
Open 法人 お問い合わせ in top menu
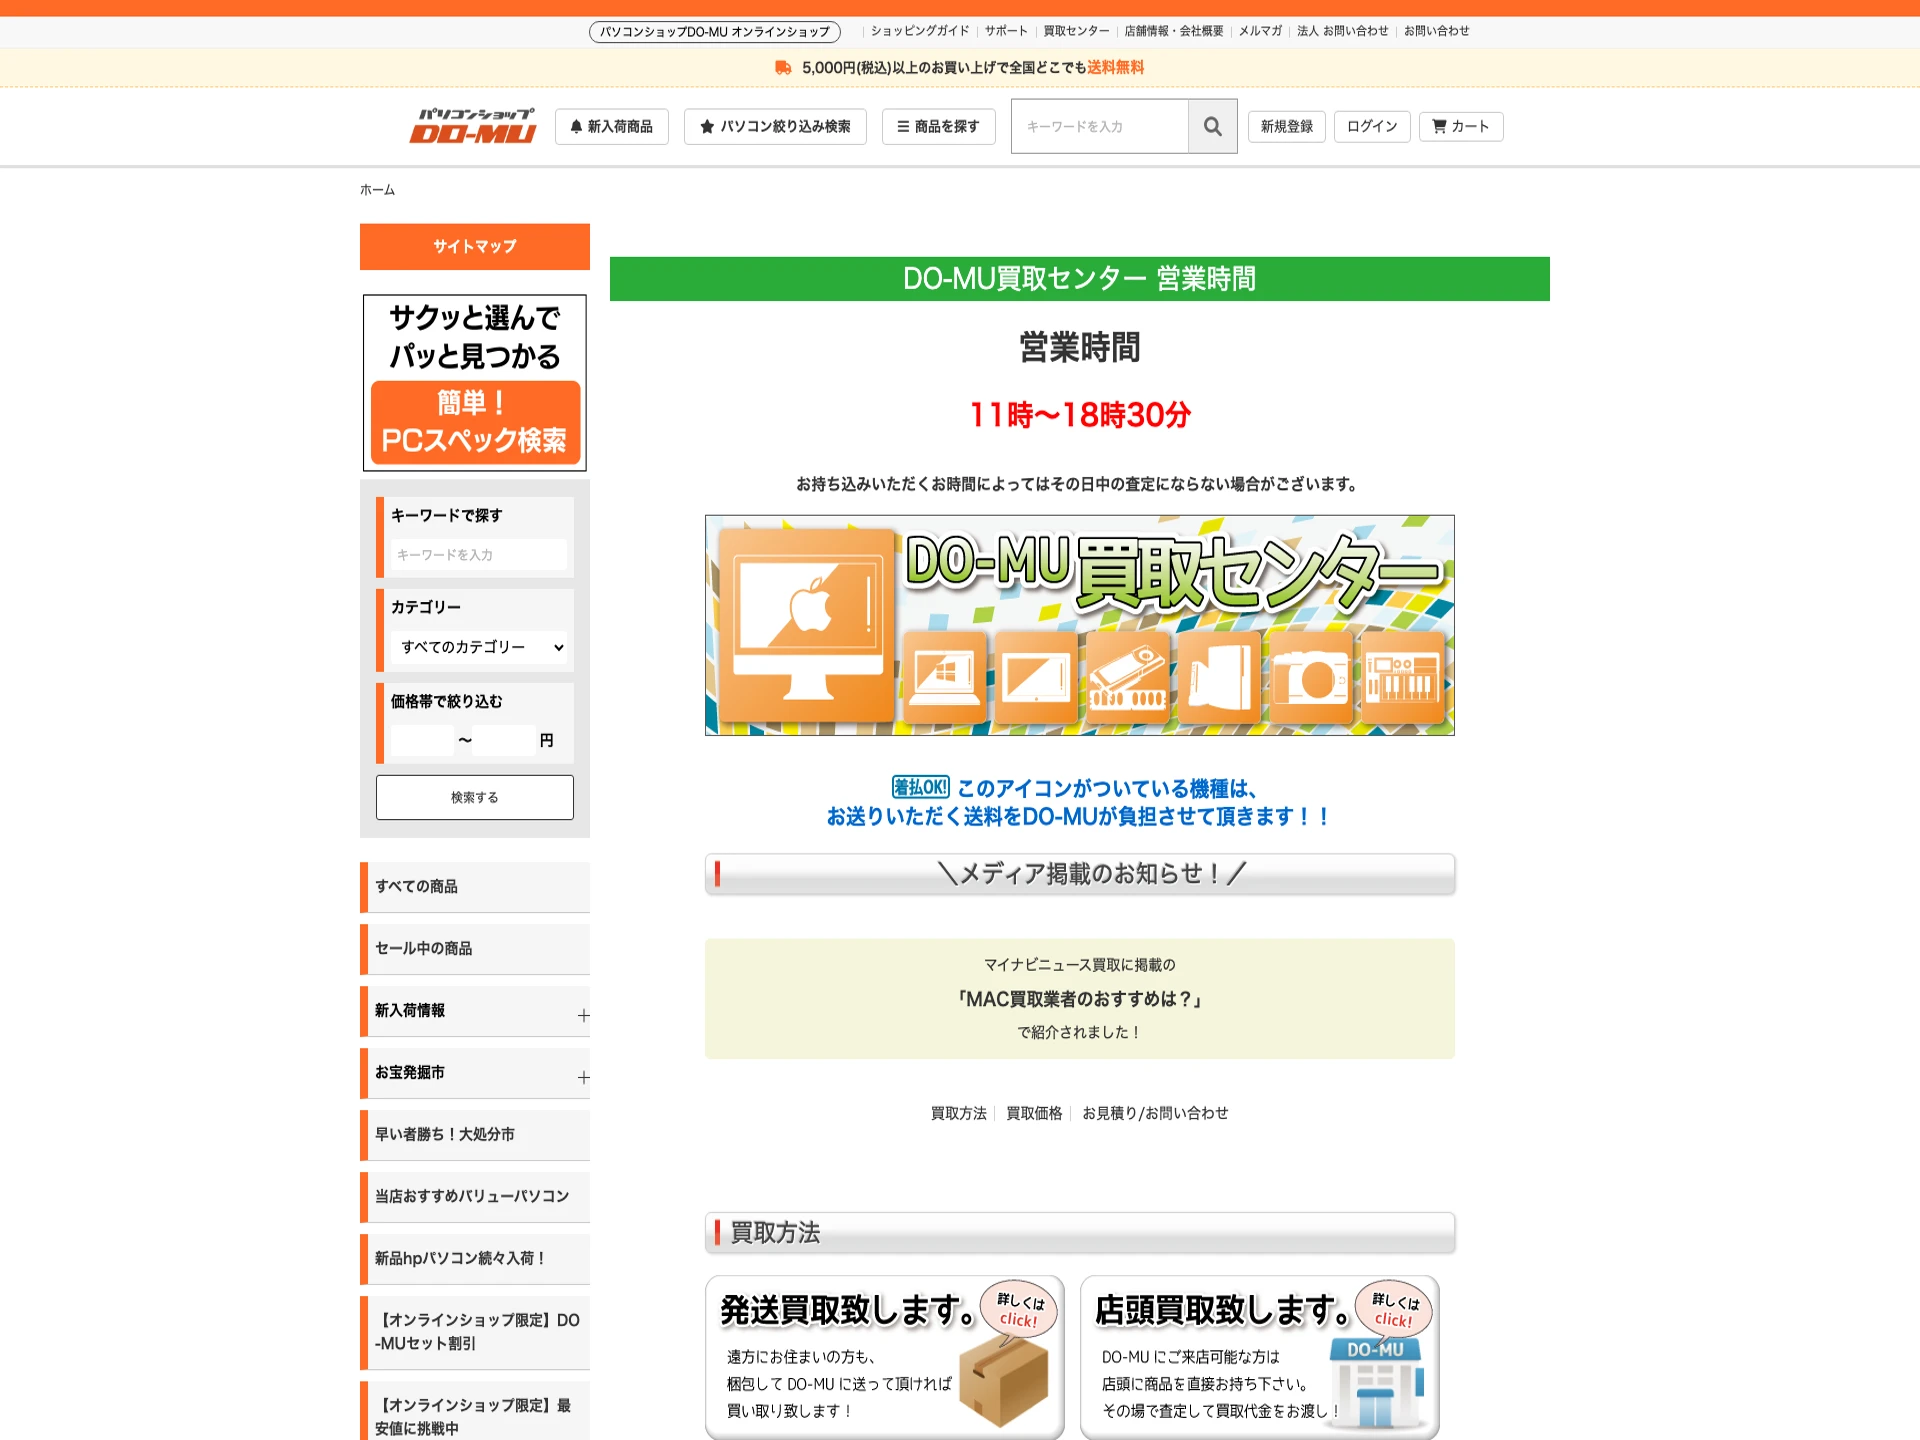click(x=1343, y=31)
